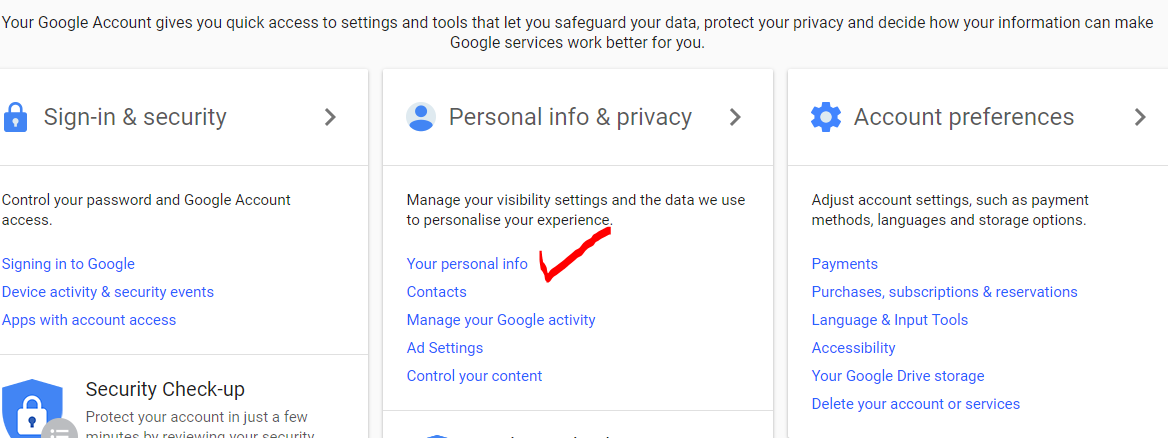Open Your personal info link

coord(467,264)
